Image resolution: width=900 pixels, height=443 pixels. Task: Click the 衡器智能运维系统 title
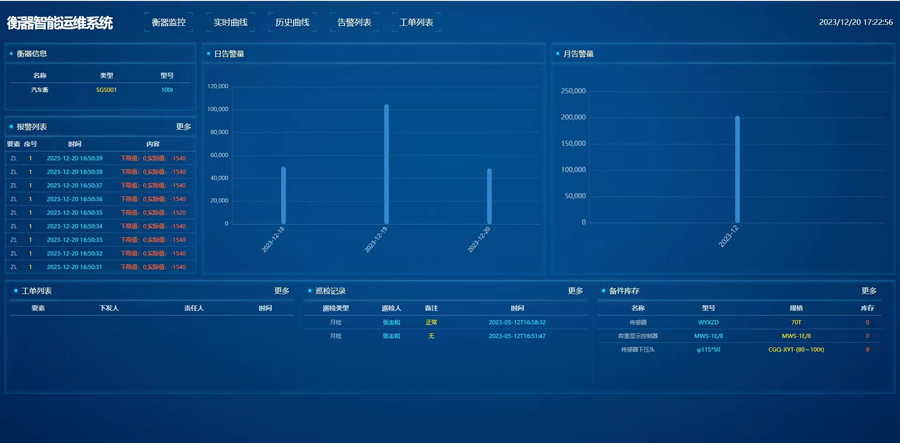(60, 22)
